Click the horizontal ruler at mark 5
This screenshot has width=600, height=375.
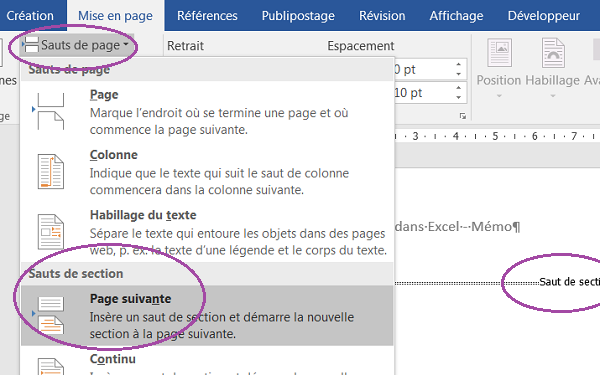495,136
